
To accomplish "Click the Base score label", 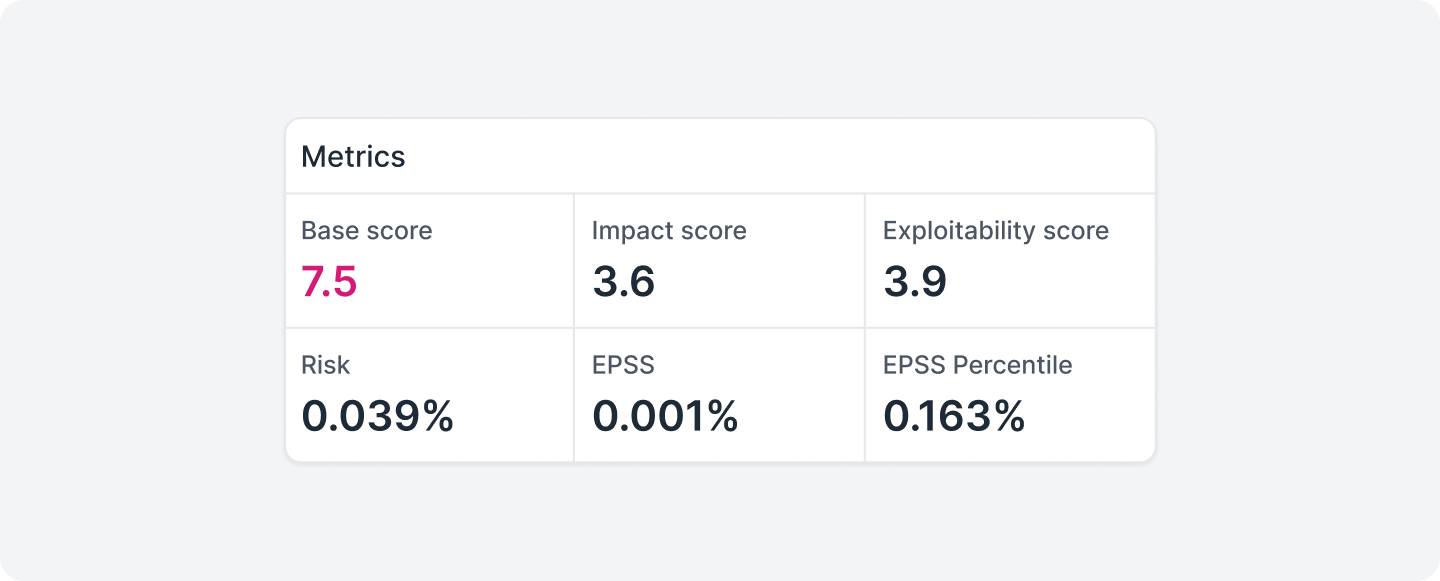I will pyautogui.click(x=366, y=230).
